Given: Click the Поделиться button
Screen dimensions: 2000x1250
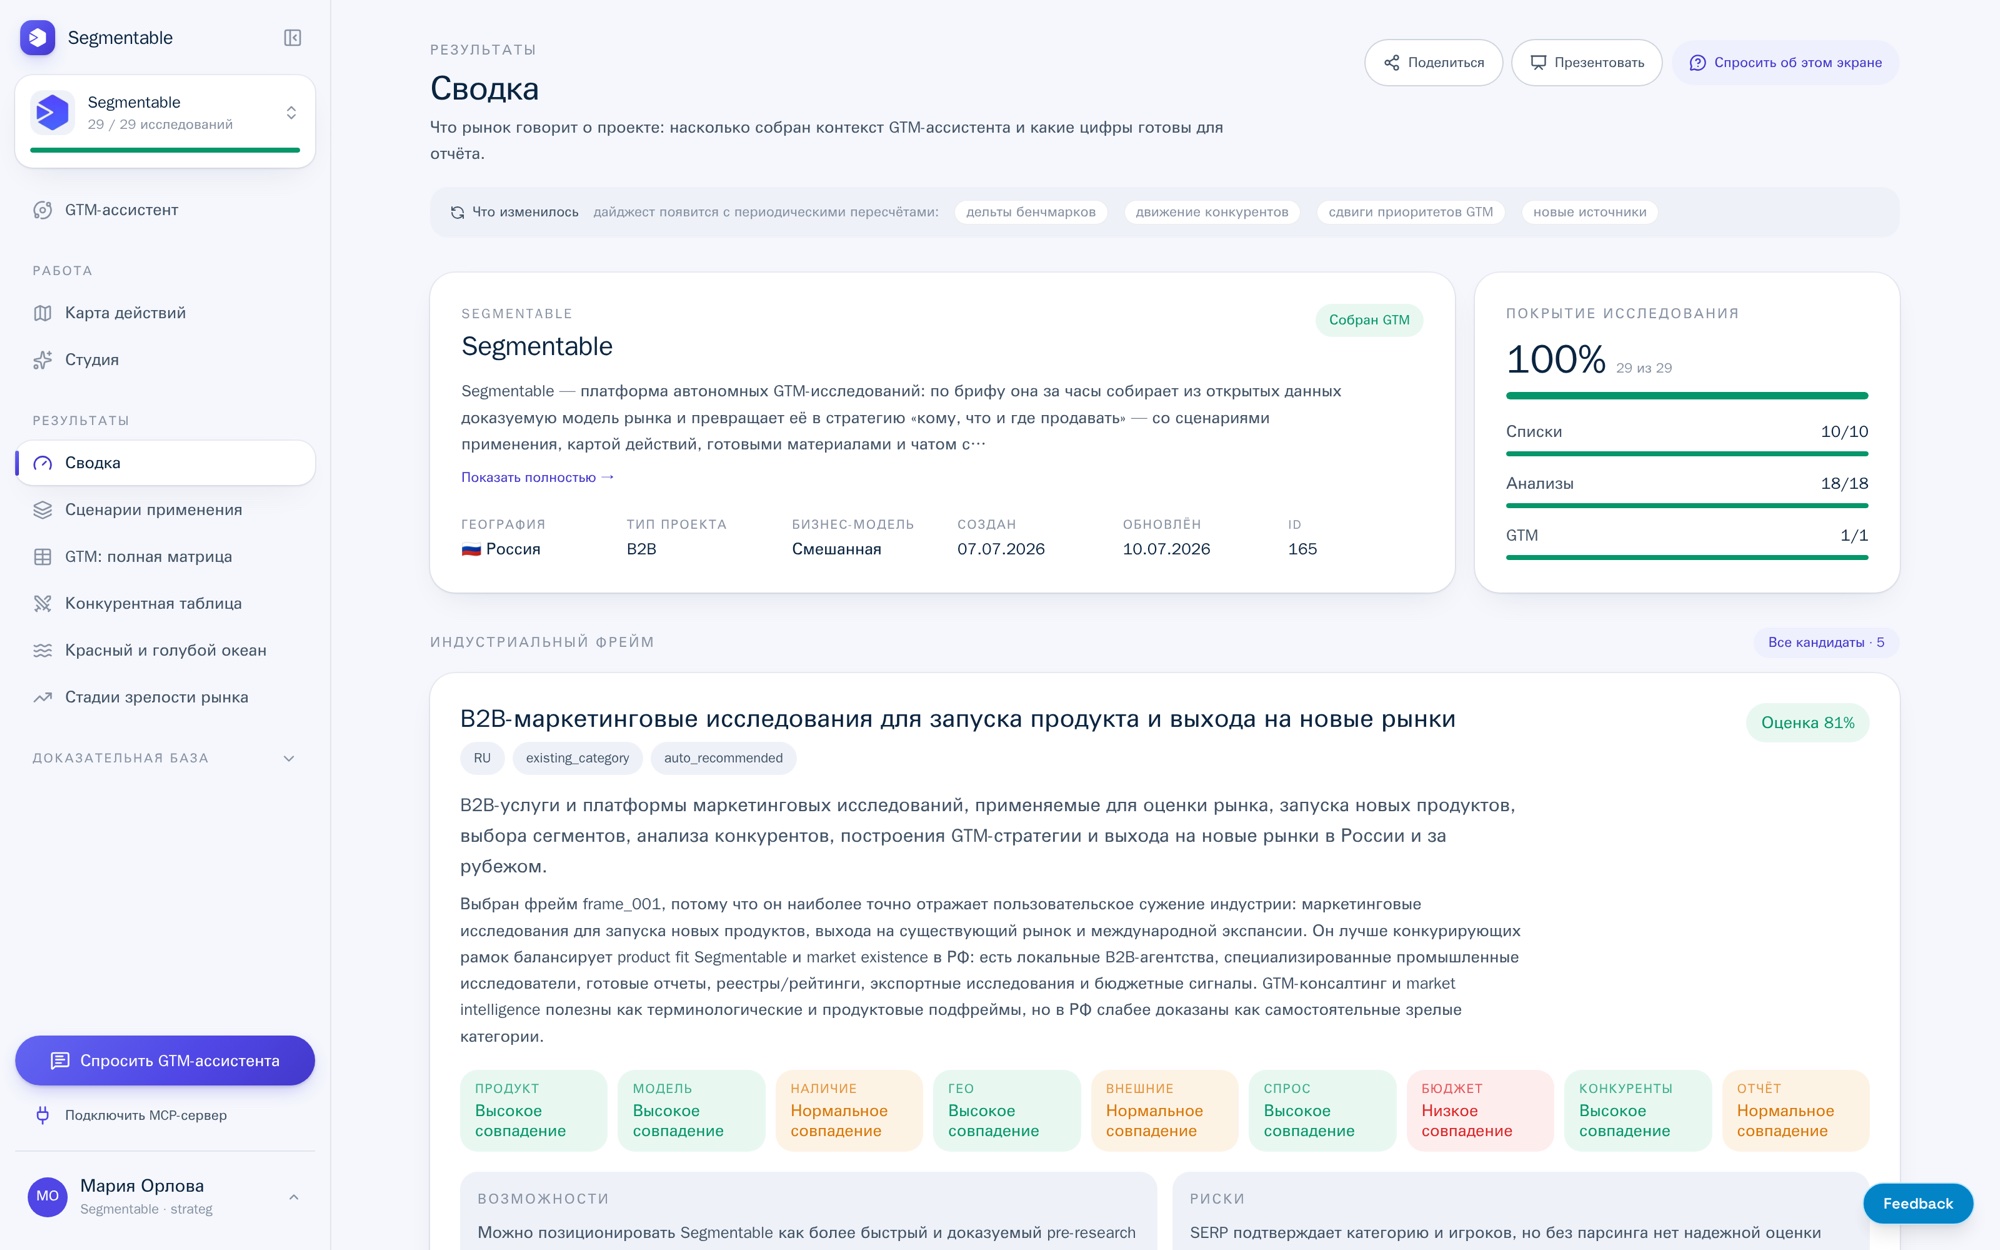Looking at the screenshot, I should point(1433,63).
